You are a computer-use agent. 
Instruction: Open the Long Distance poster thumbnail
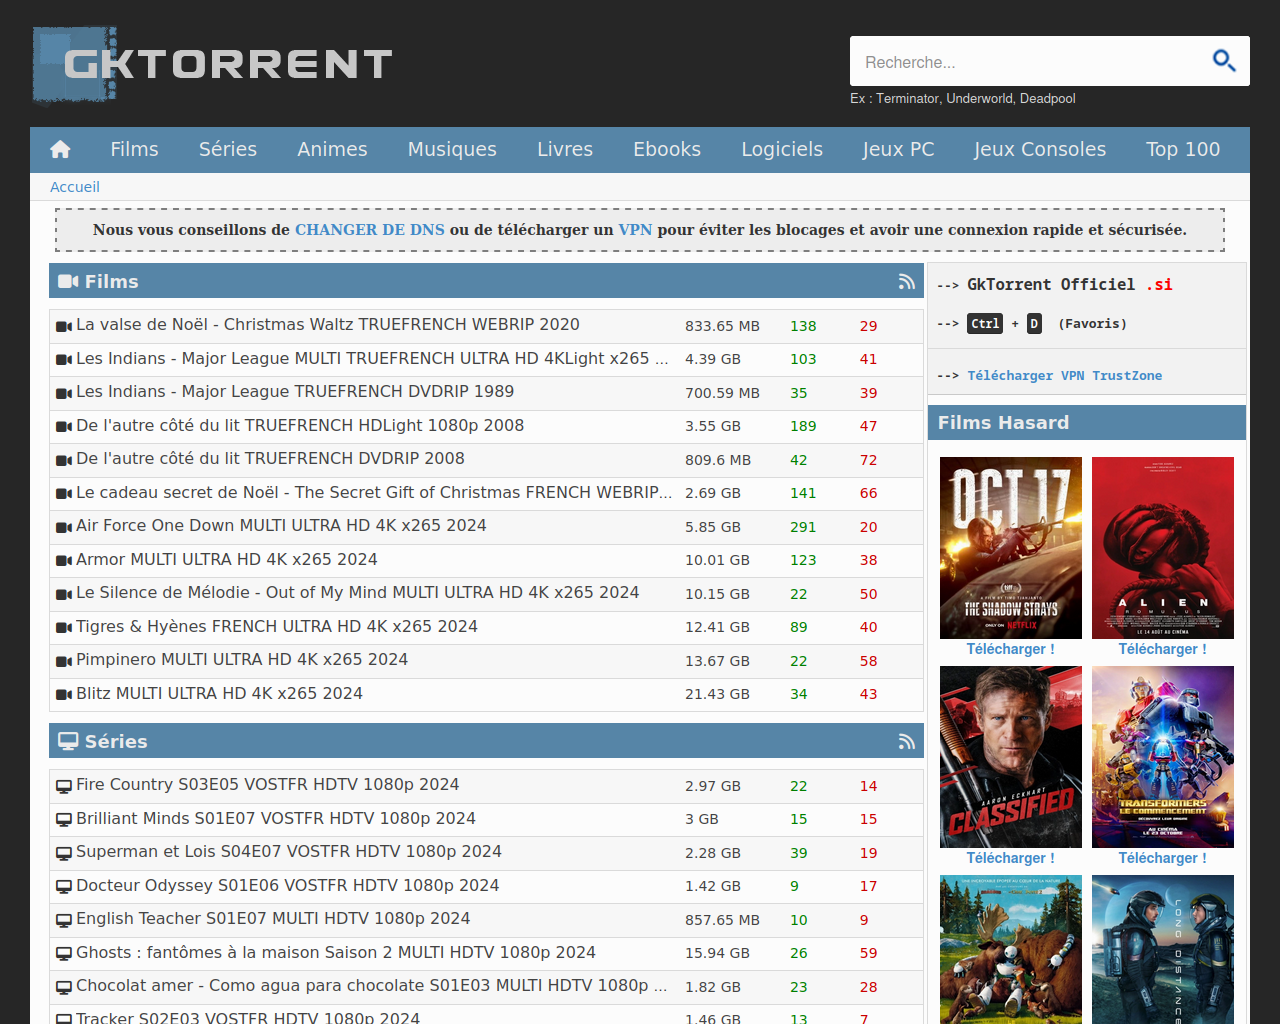tap(1163, 949)
